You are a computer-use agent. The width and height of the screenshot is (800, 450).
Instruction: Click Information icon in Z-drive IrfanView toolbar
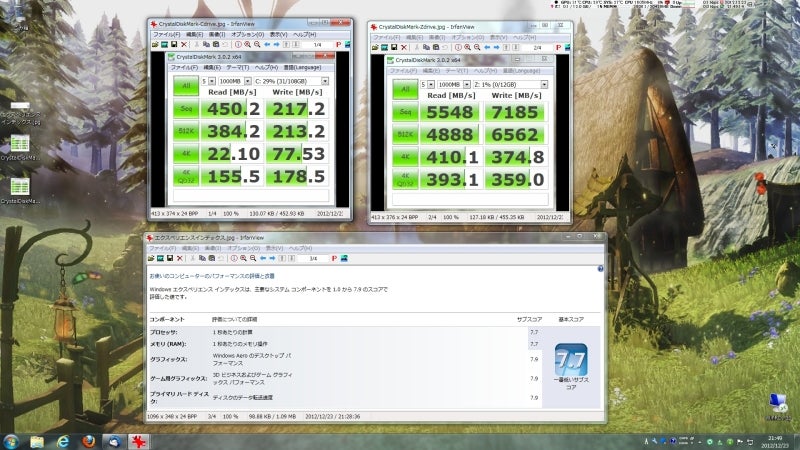458,47
